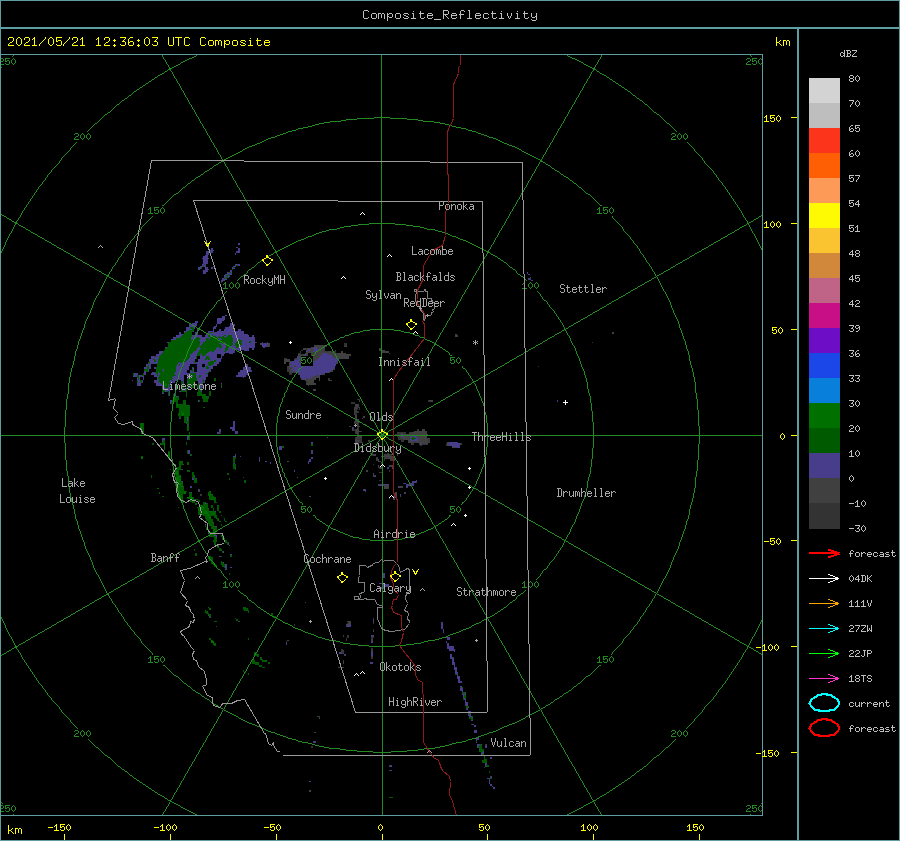Click the green 22JP arrow icon
This screenshot has width=900, height=841.
[x=824, y=653]
